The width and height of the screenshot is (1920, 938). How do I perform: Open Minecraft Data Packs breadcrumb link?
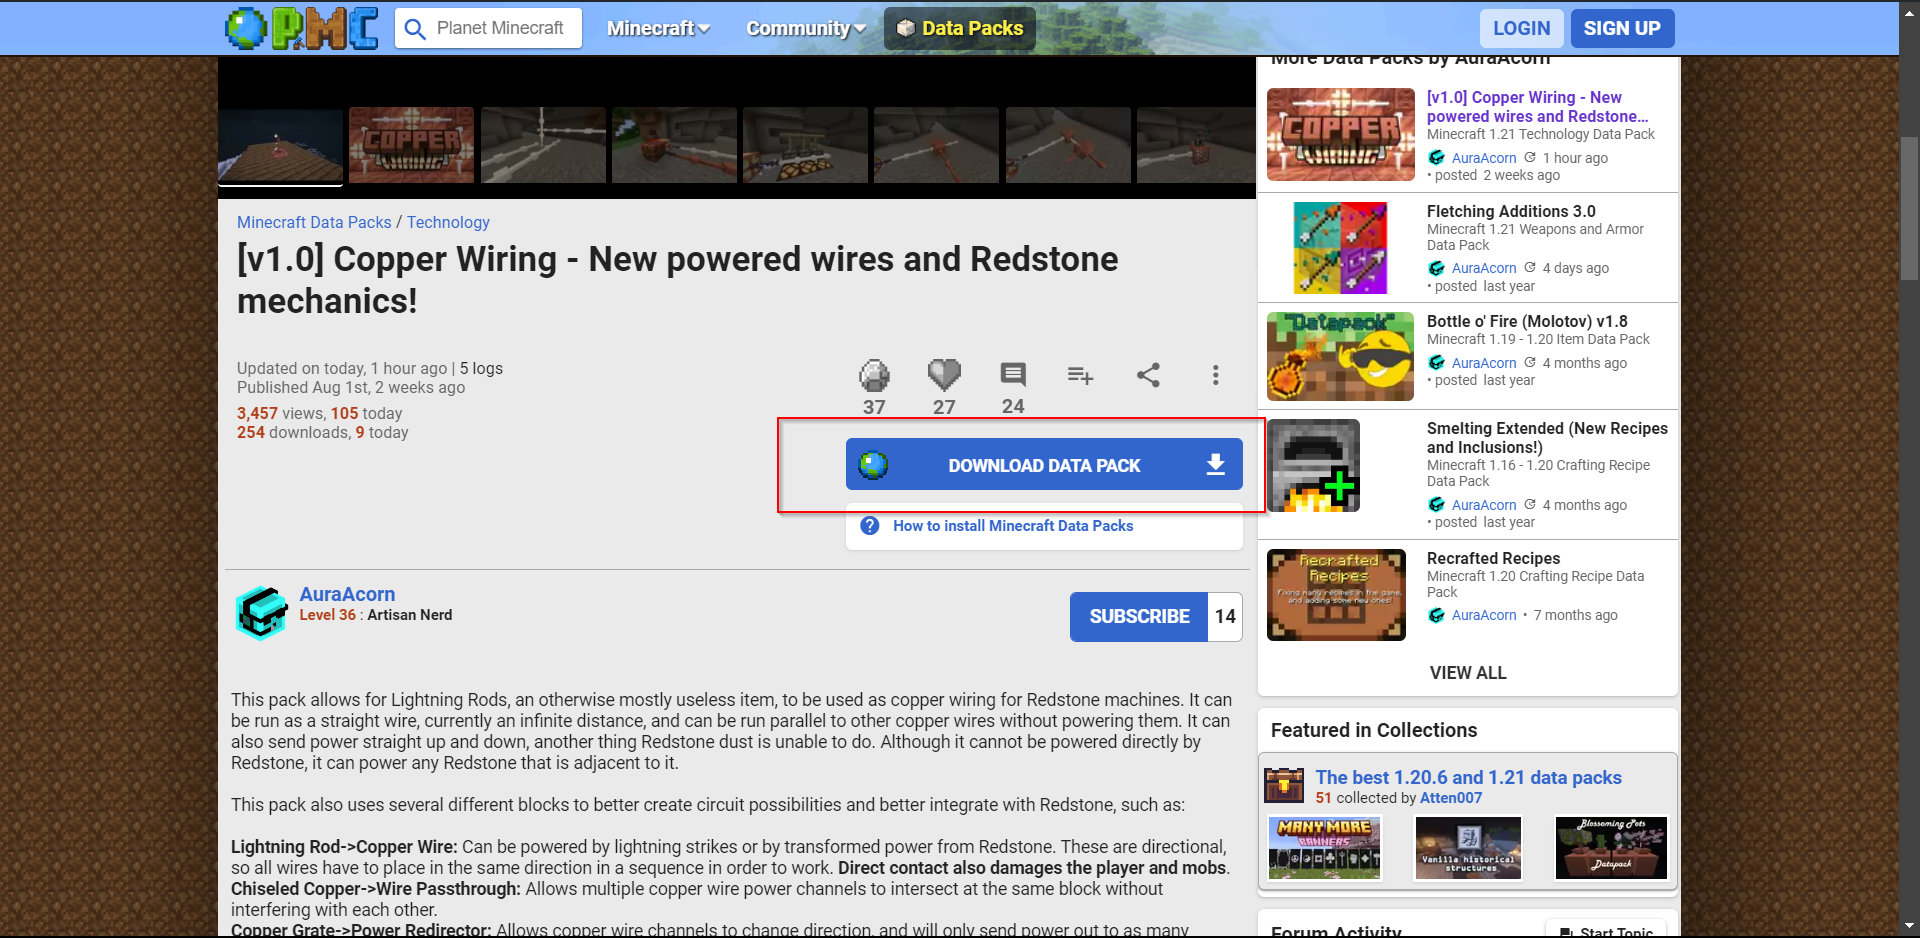pyautogui.click(x=314, y=222)
